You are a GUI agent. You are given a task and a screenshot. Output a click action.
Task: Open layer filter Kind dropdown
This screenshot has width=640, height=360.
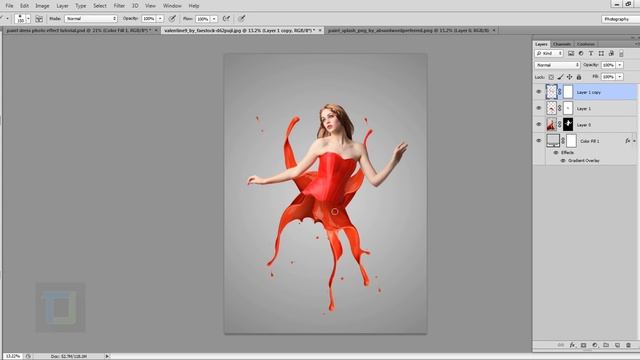[549, 53]
